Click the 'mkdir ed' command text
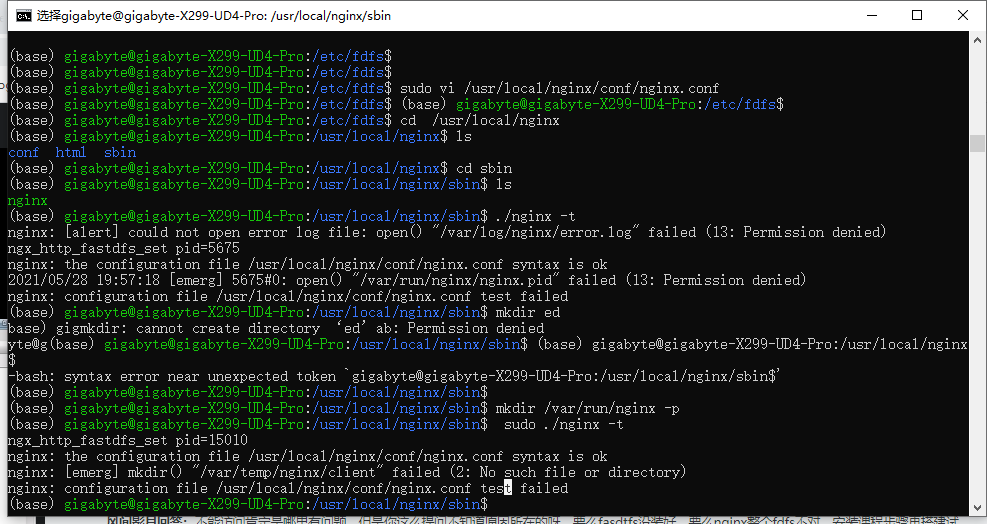Image resolution: width=987 pixels, height=524 pixels. pyautogui.click(x=527, y=312)
